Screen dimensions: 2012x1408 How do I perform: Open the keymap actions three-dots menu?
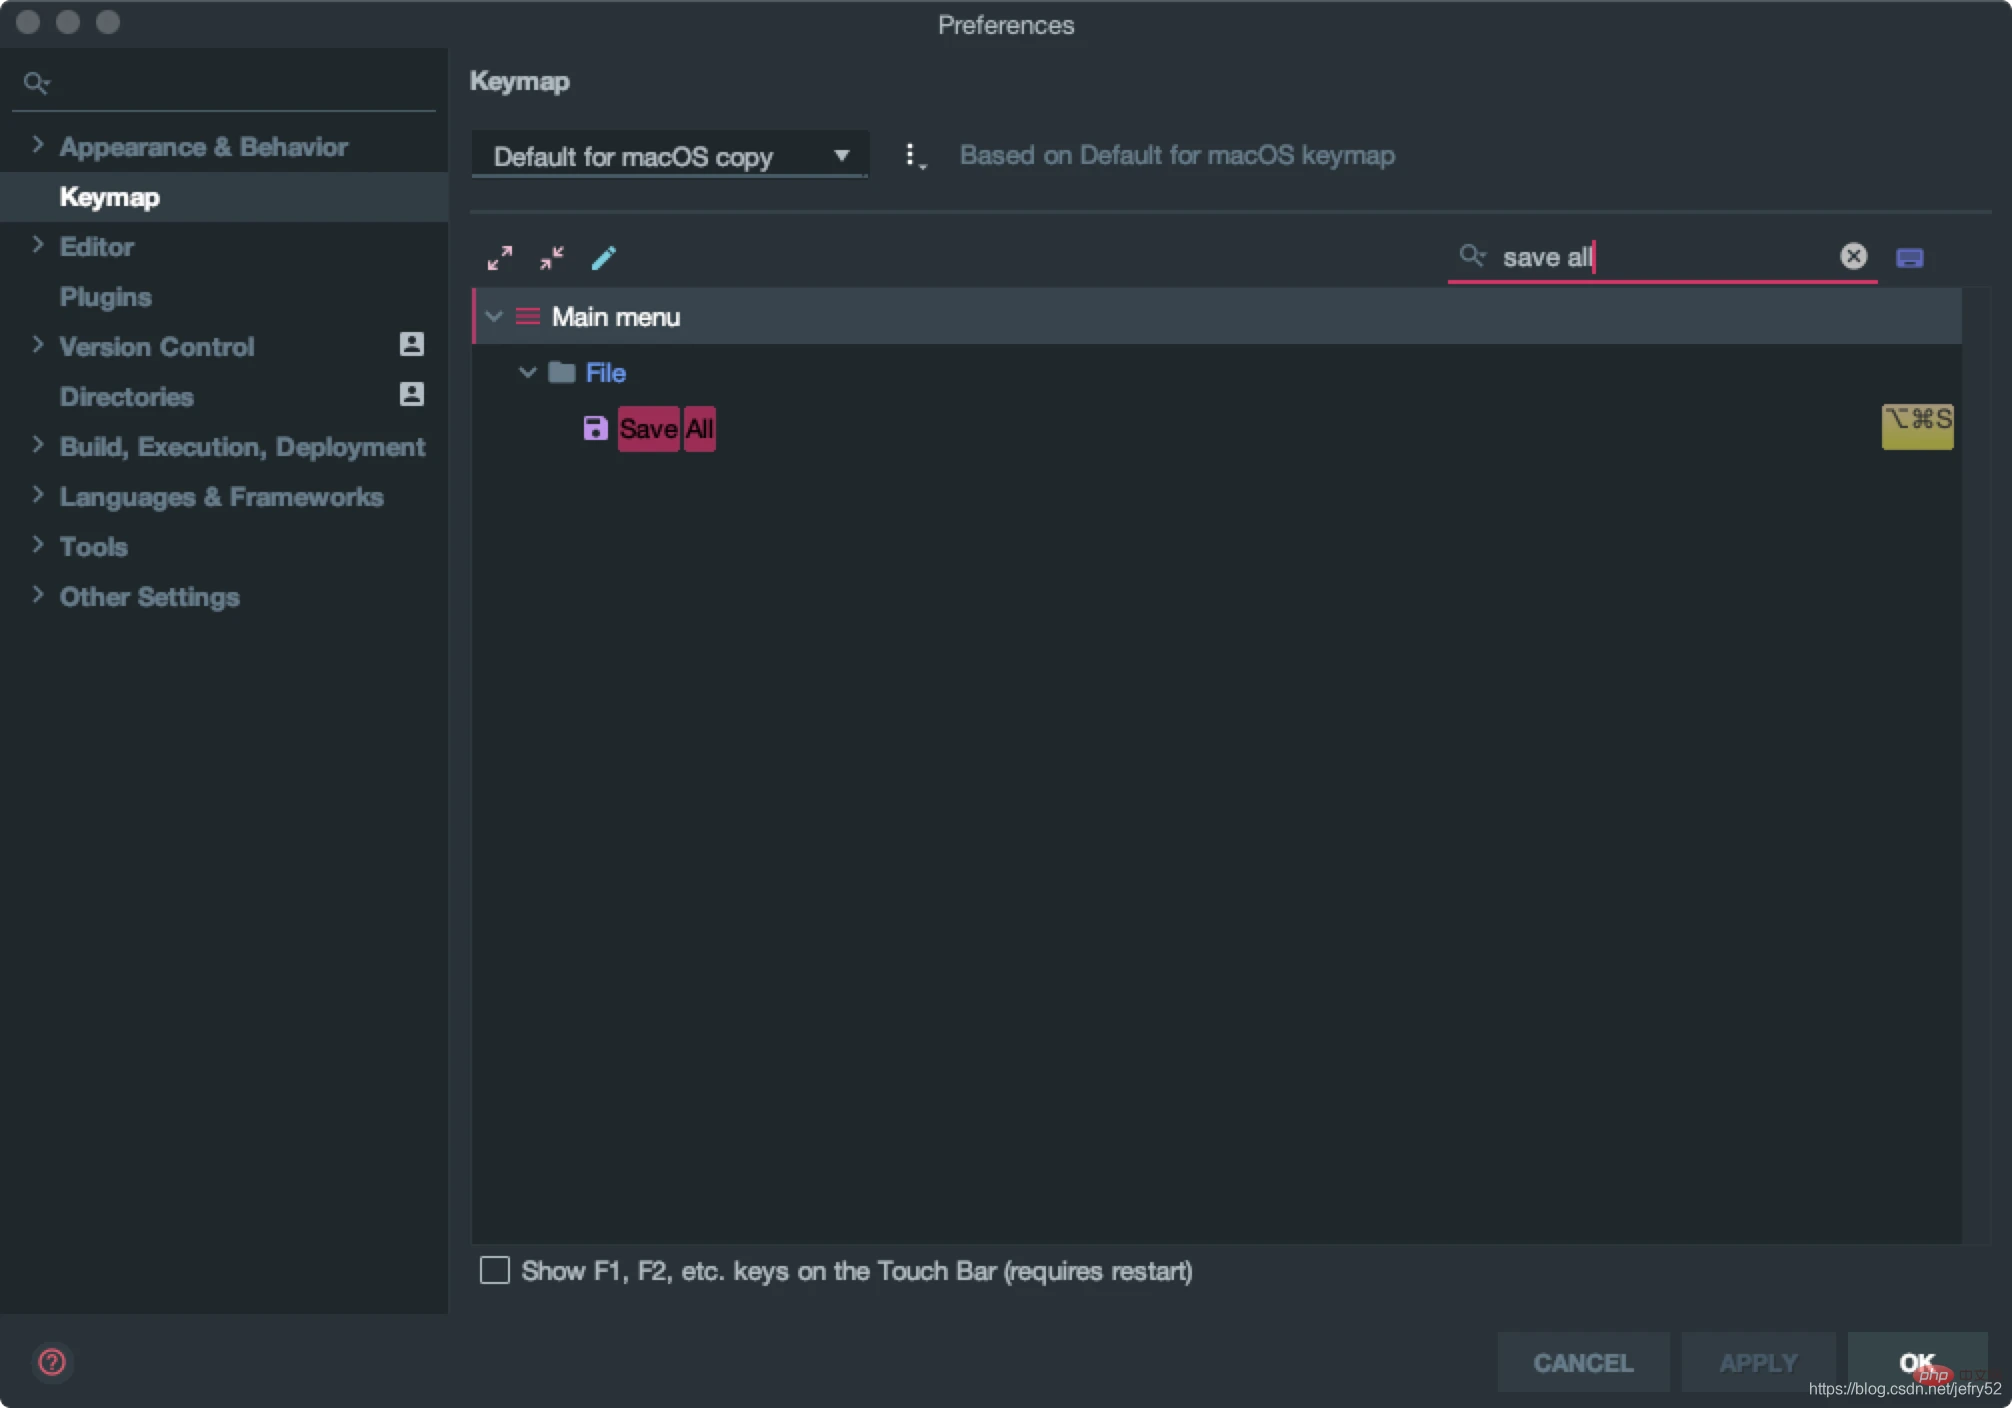(911, 156)
